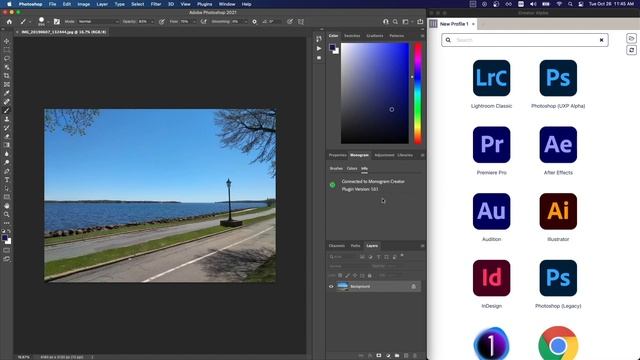Viewport: 640px width, 360px height.
Task: Open smoothing options gear dropdown
Action: tap(254, 22)
